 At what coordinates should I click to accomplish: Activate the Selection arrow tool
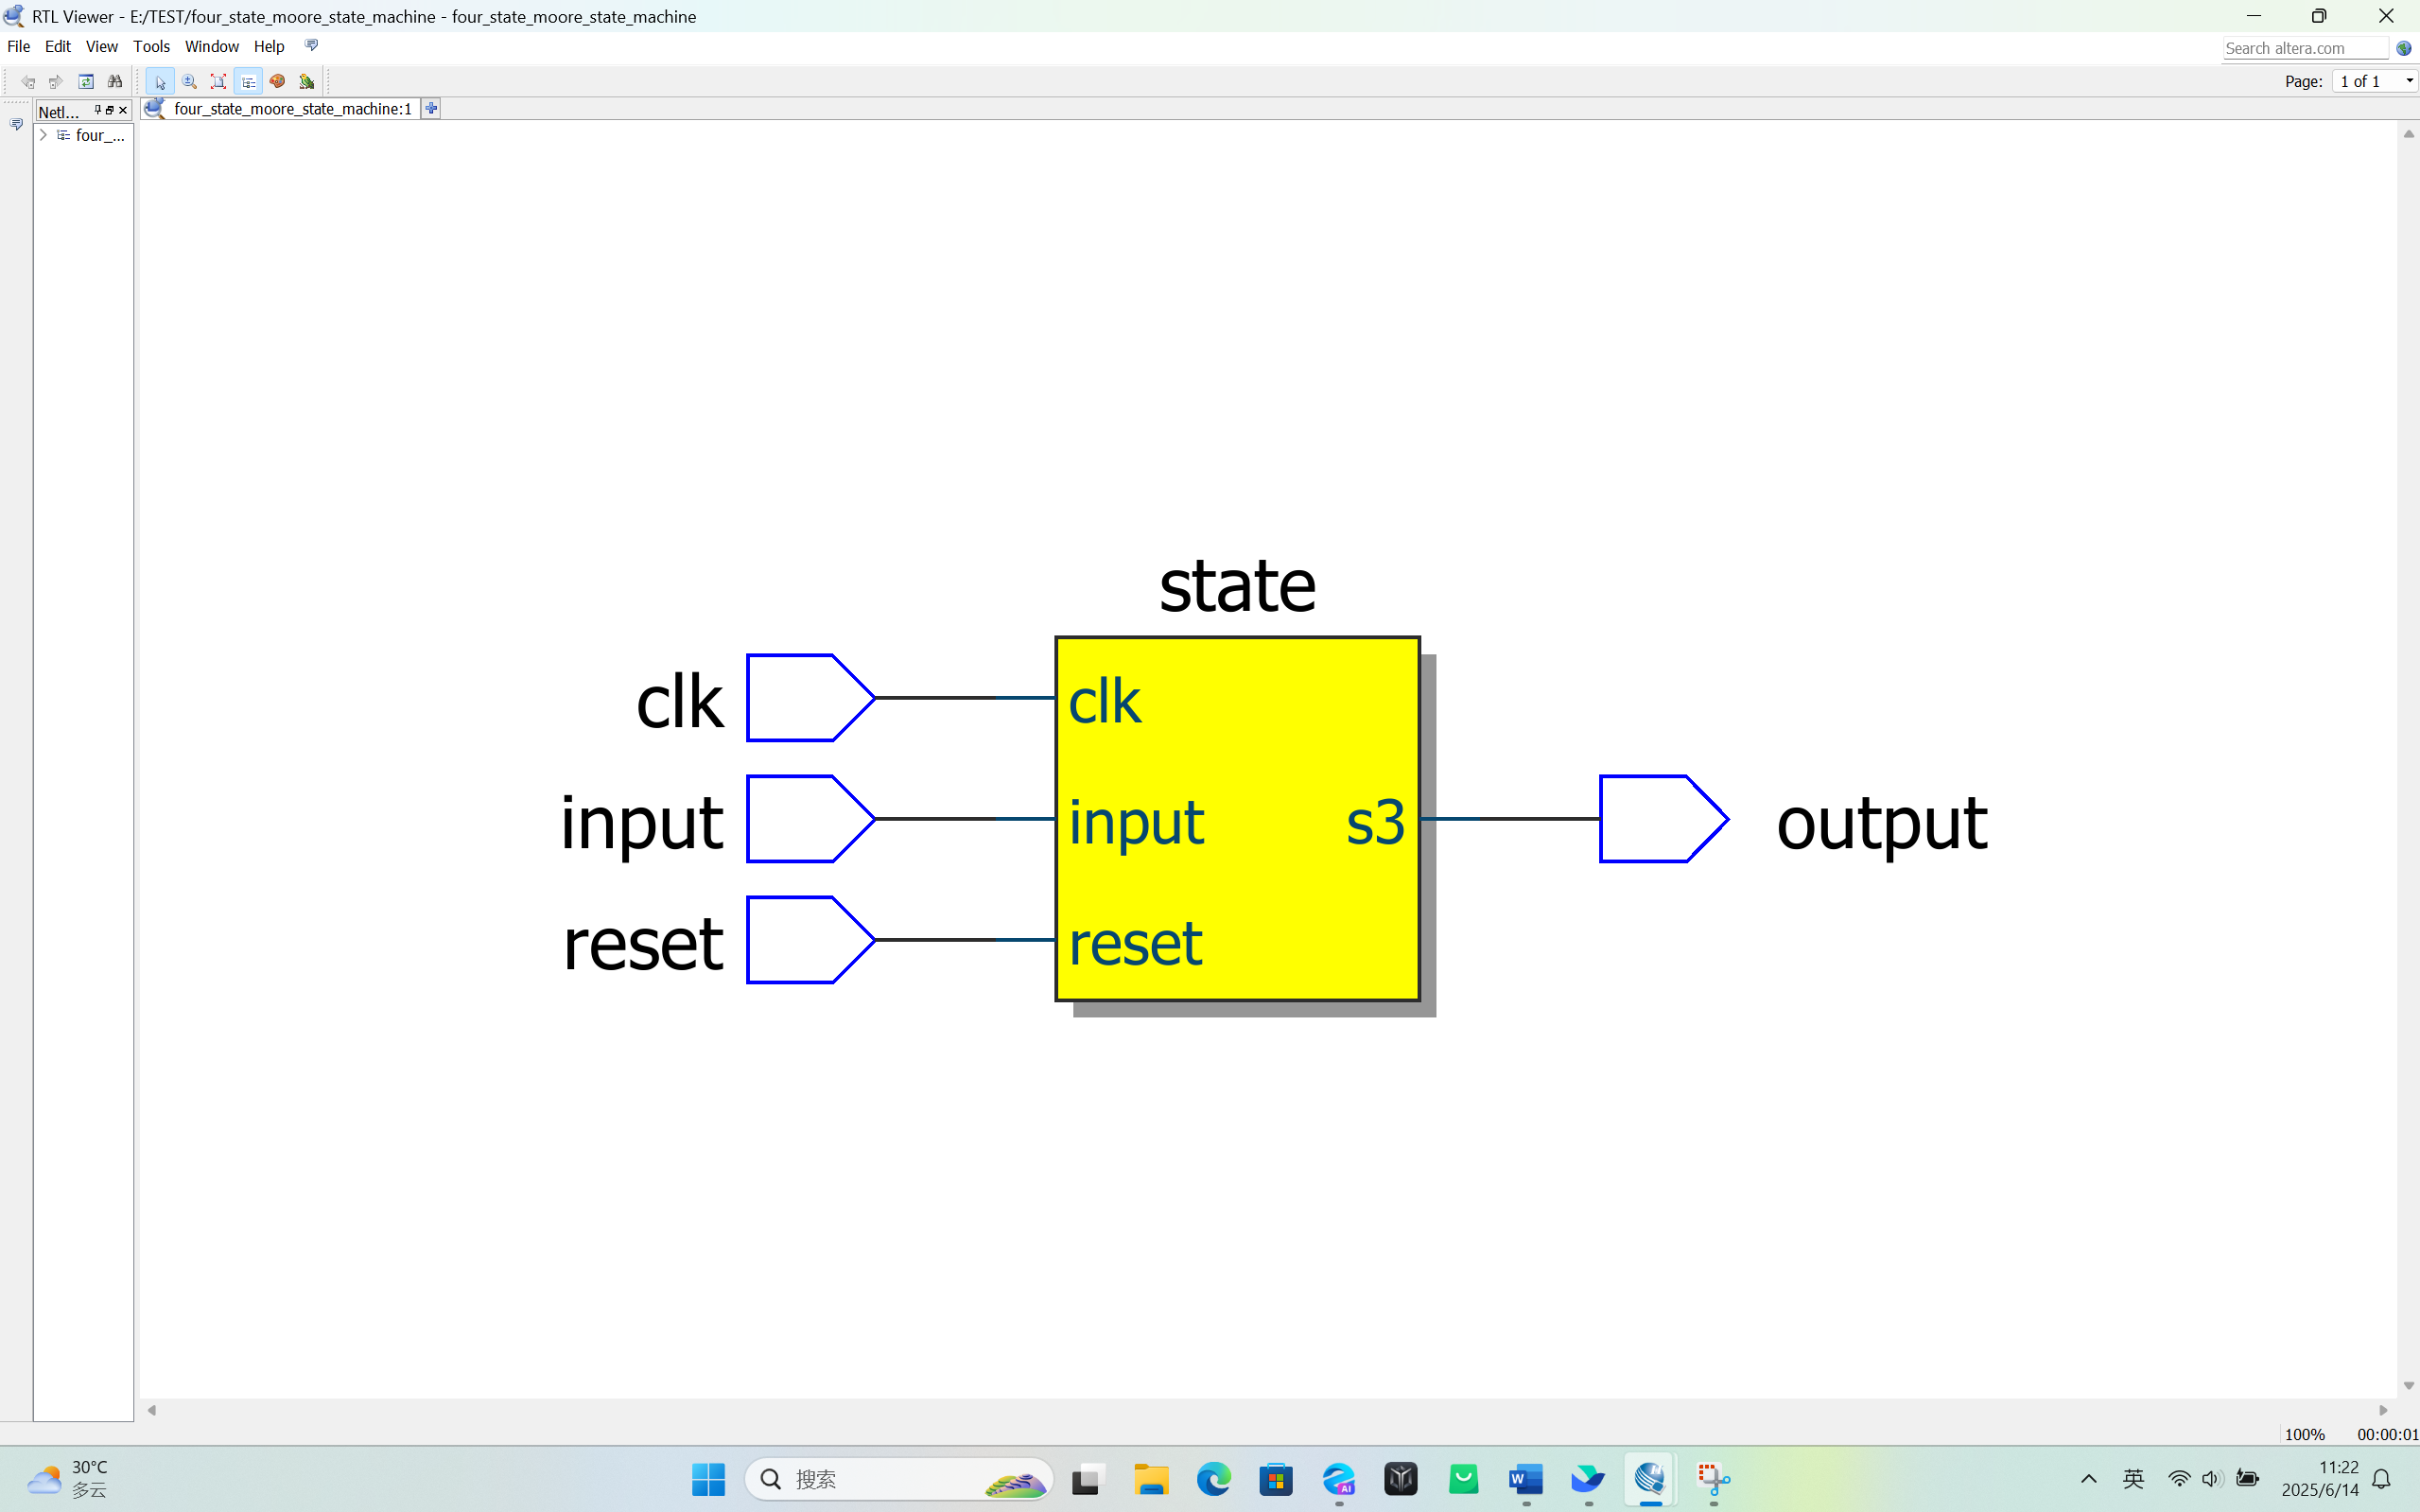[x=160, y=82]
